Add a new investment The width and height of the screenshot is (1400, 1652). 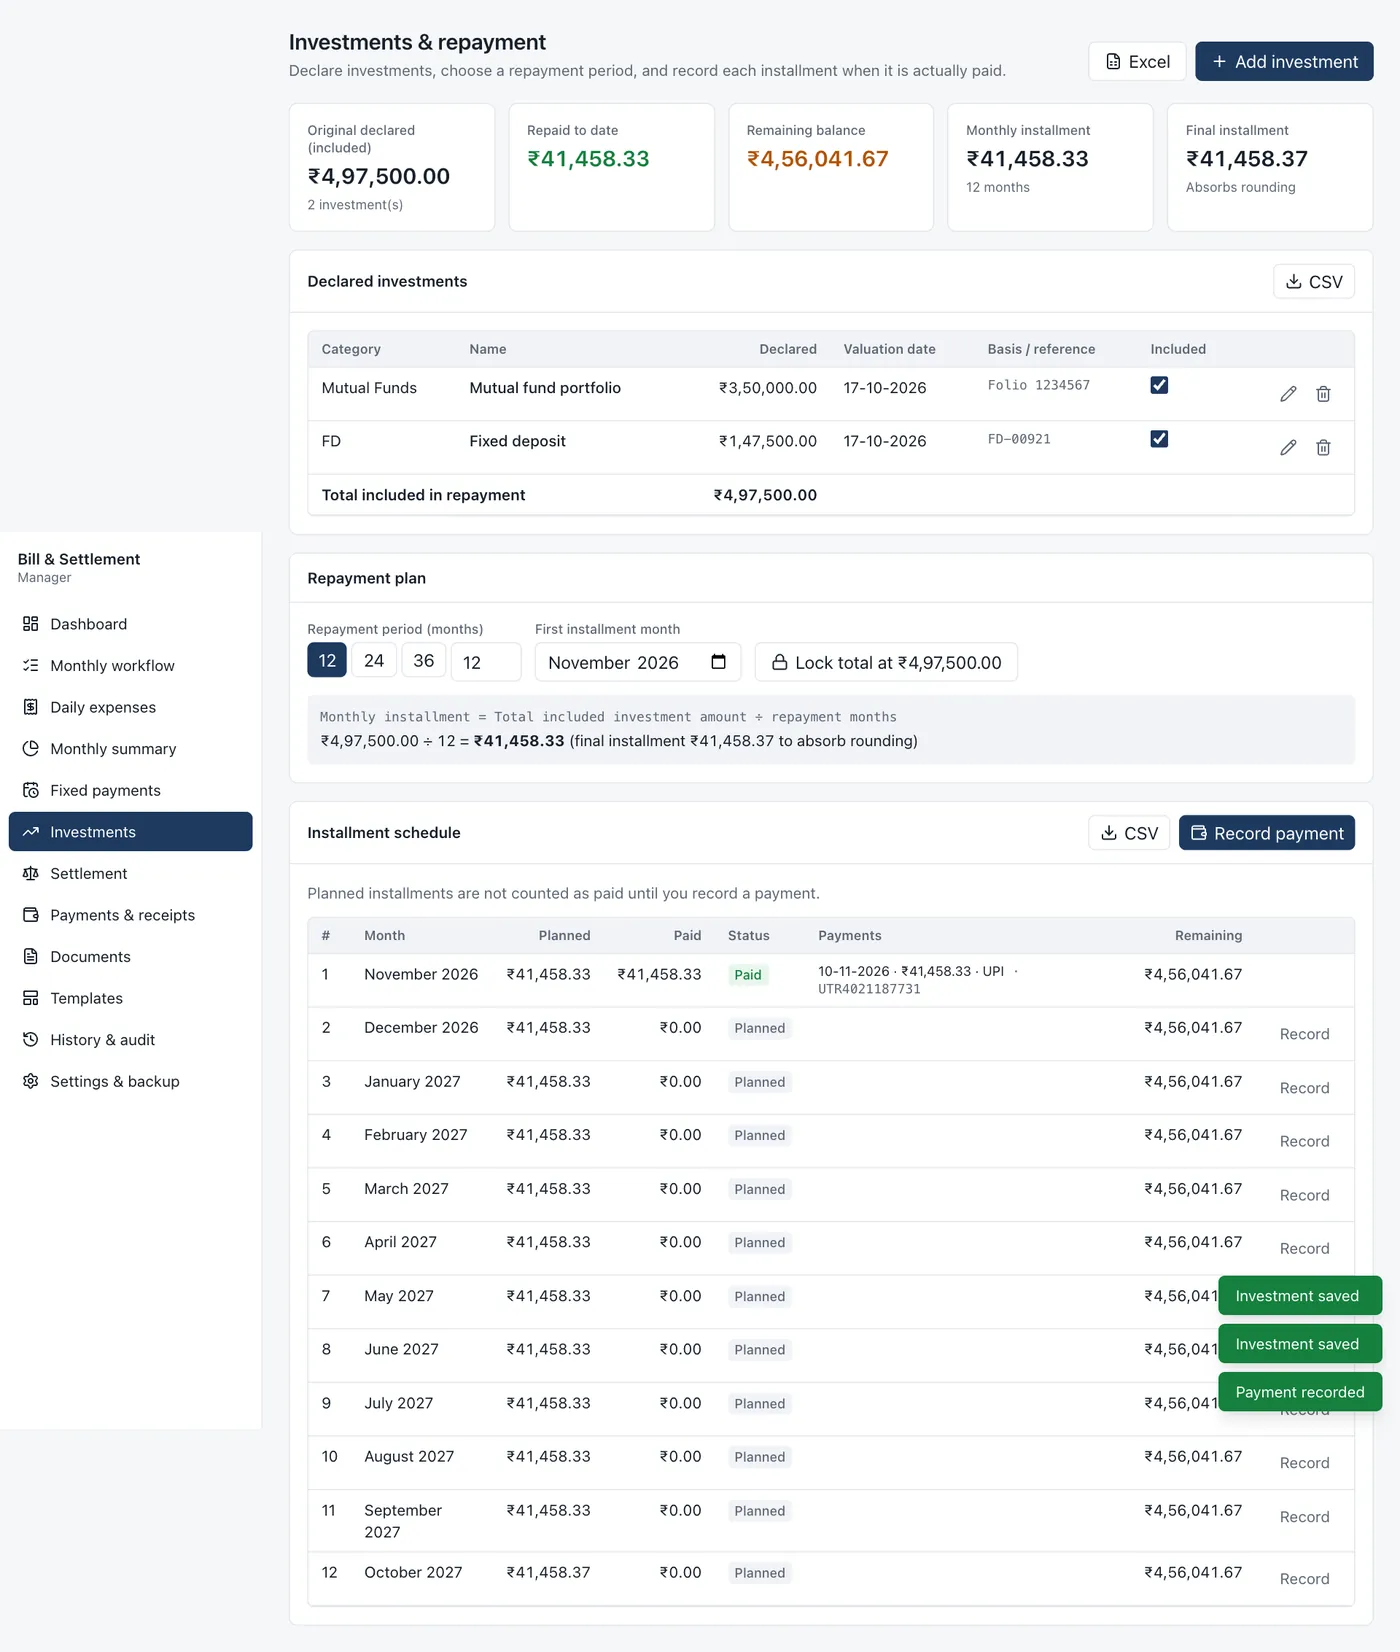click(x=1284, y=61)
